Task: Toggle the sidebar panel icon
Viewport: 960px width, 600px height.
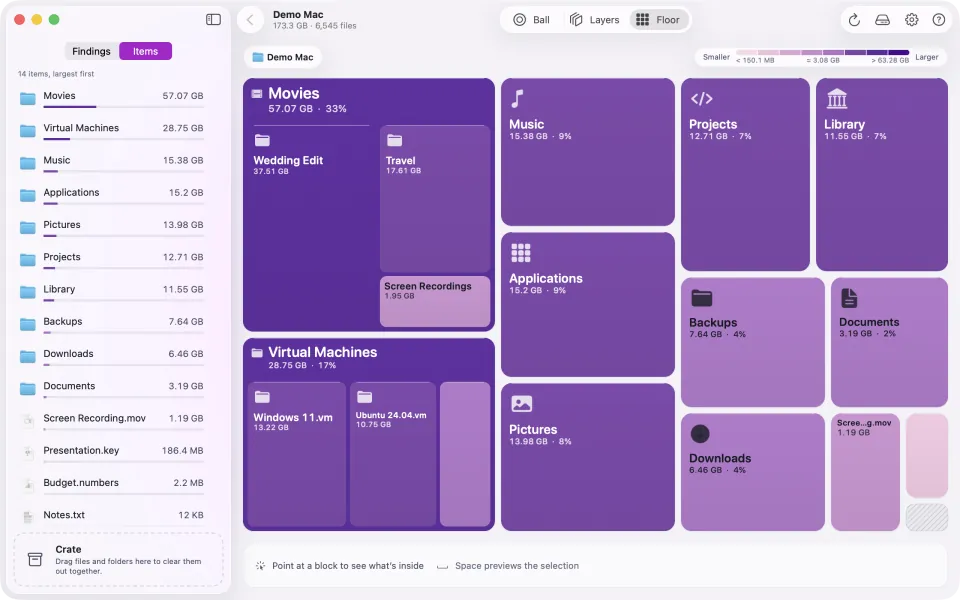Action: pos(213,20)
